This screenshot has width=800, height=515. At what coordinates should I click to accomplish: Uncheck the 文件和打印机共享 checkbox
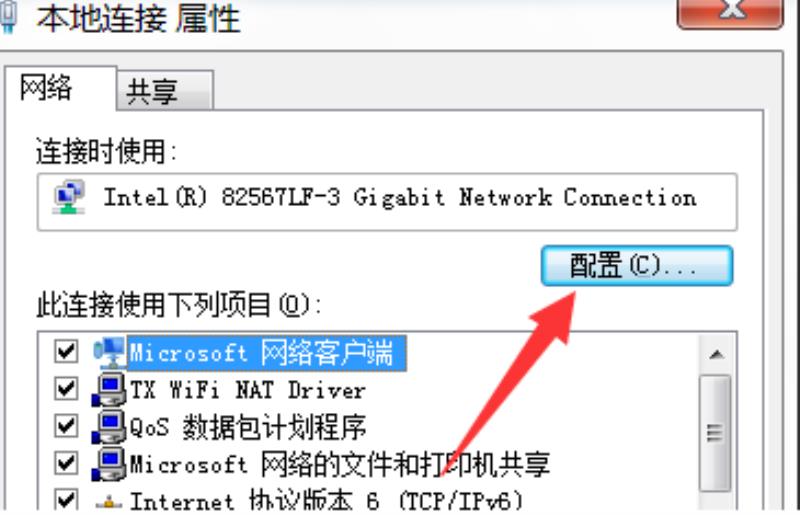point(66,463)
